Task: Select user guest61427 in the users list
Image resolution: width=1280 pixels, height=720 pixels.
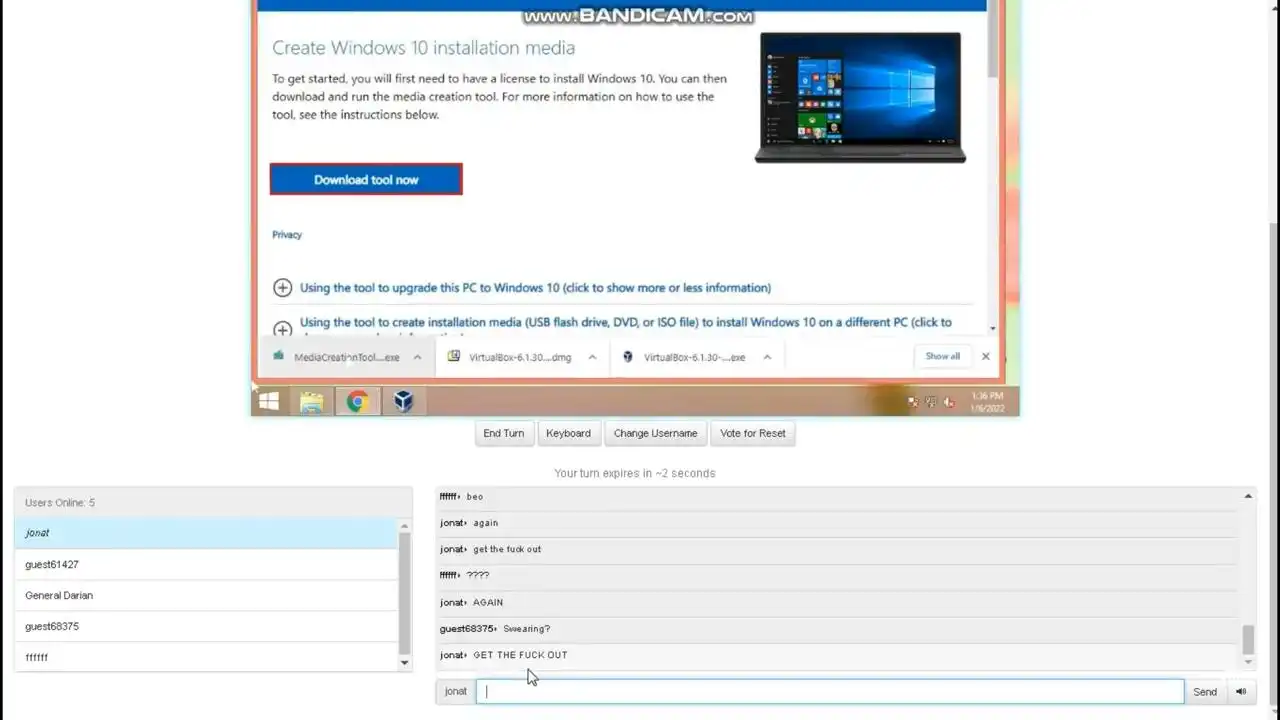Action: (207, 564)
